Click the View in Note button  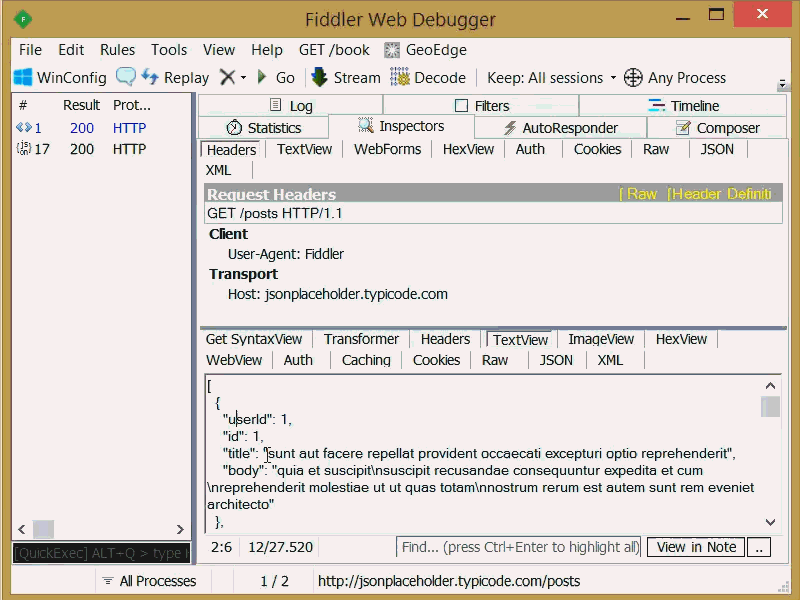pos(695,547)
